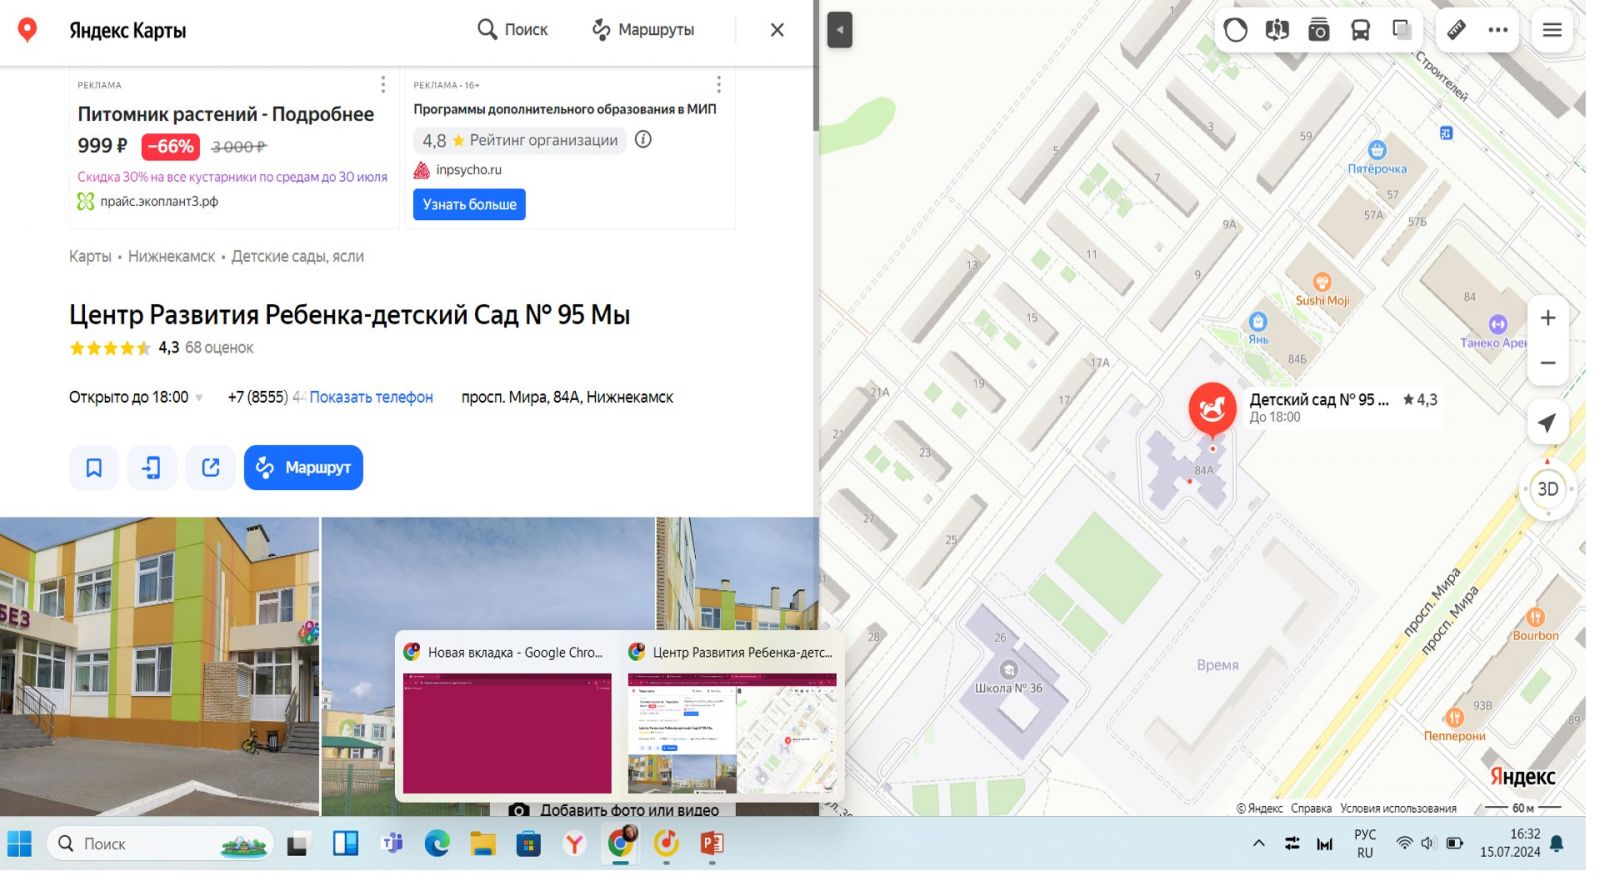Toggle the map layers switcher icon
This screenshot has width=1600, height=896.
click(x=1402, y=30)
